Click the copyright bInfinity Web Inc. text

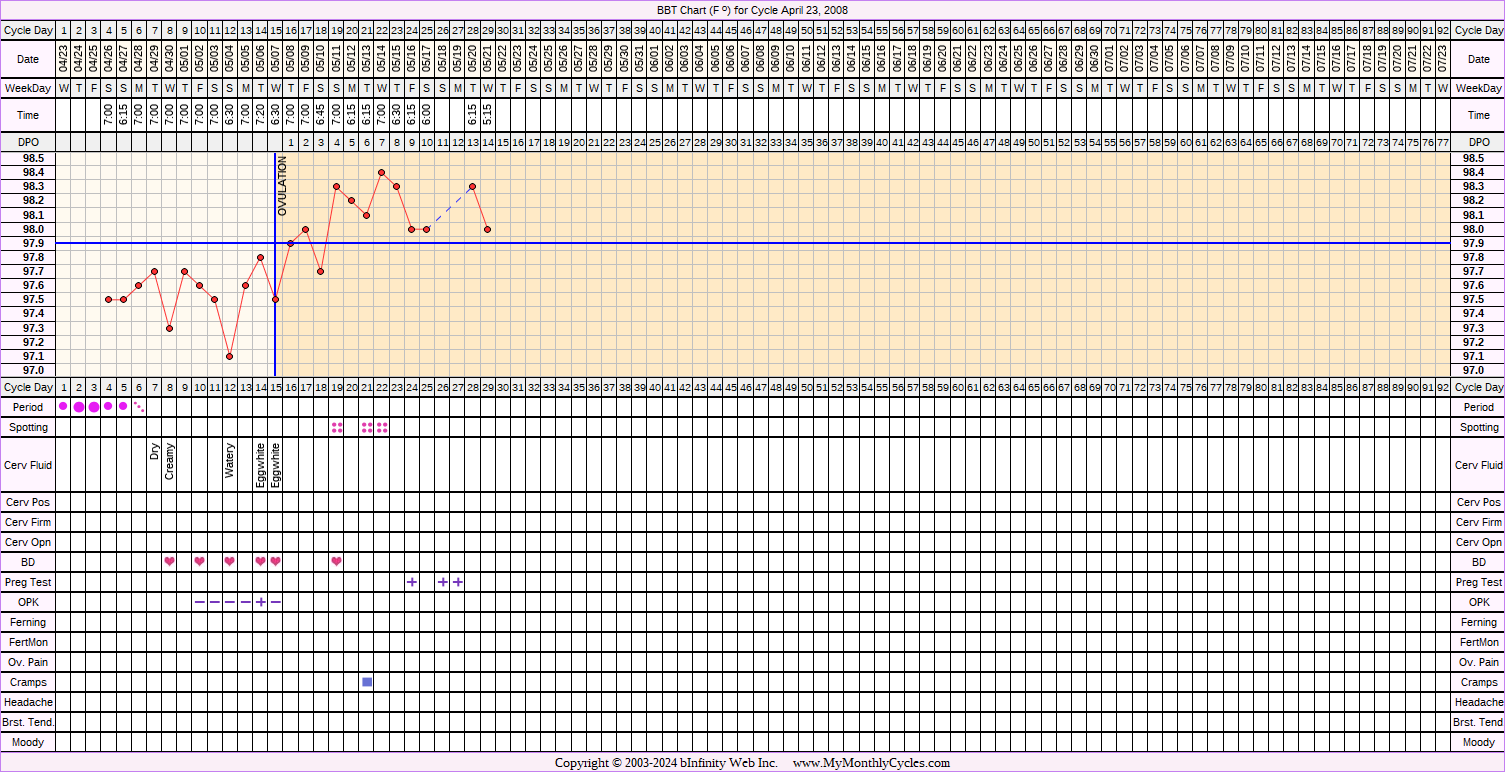tap(666, 763)
